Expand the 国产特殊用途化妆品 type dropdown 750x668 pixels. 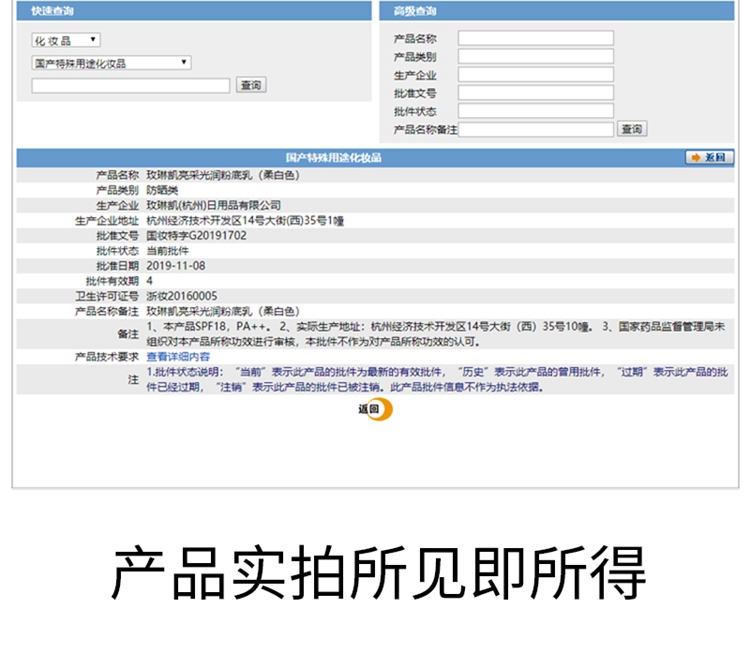tap(111, 63)
